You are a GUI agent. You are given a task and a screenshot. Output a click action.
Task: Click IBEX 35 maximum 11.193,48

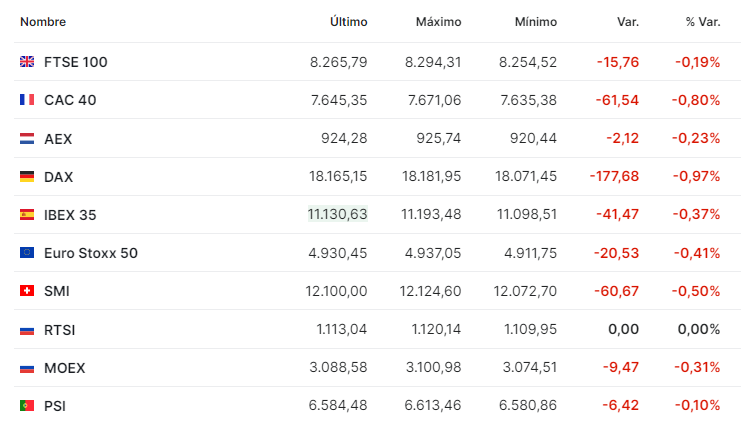coord(431,214)
